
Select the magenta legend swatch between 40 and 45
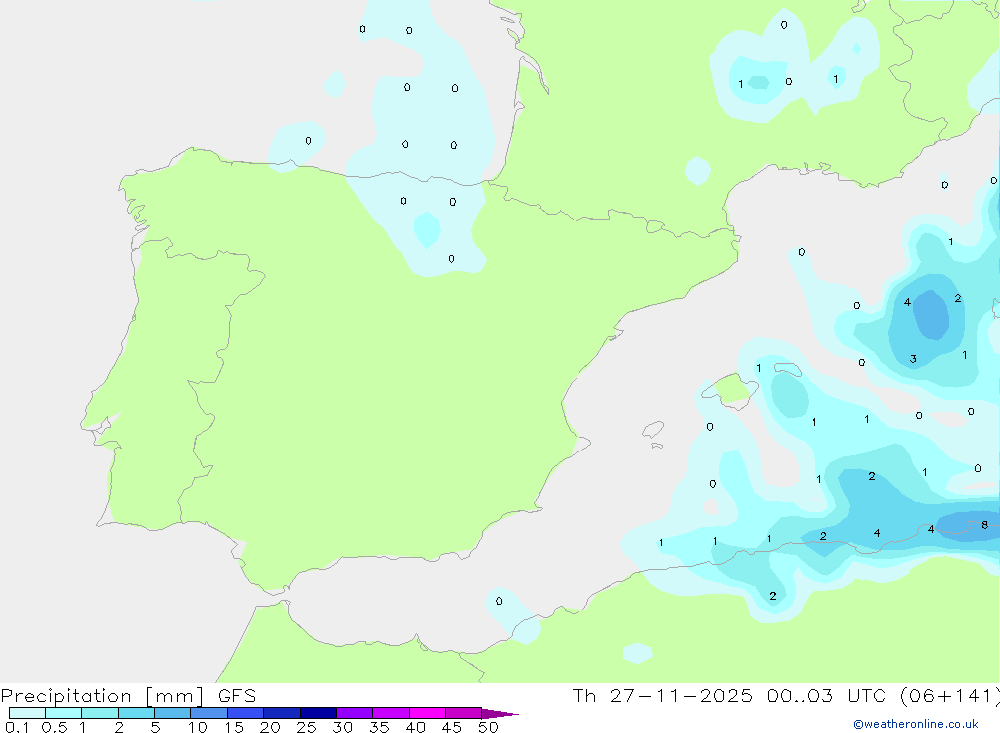tap(427, 713)
